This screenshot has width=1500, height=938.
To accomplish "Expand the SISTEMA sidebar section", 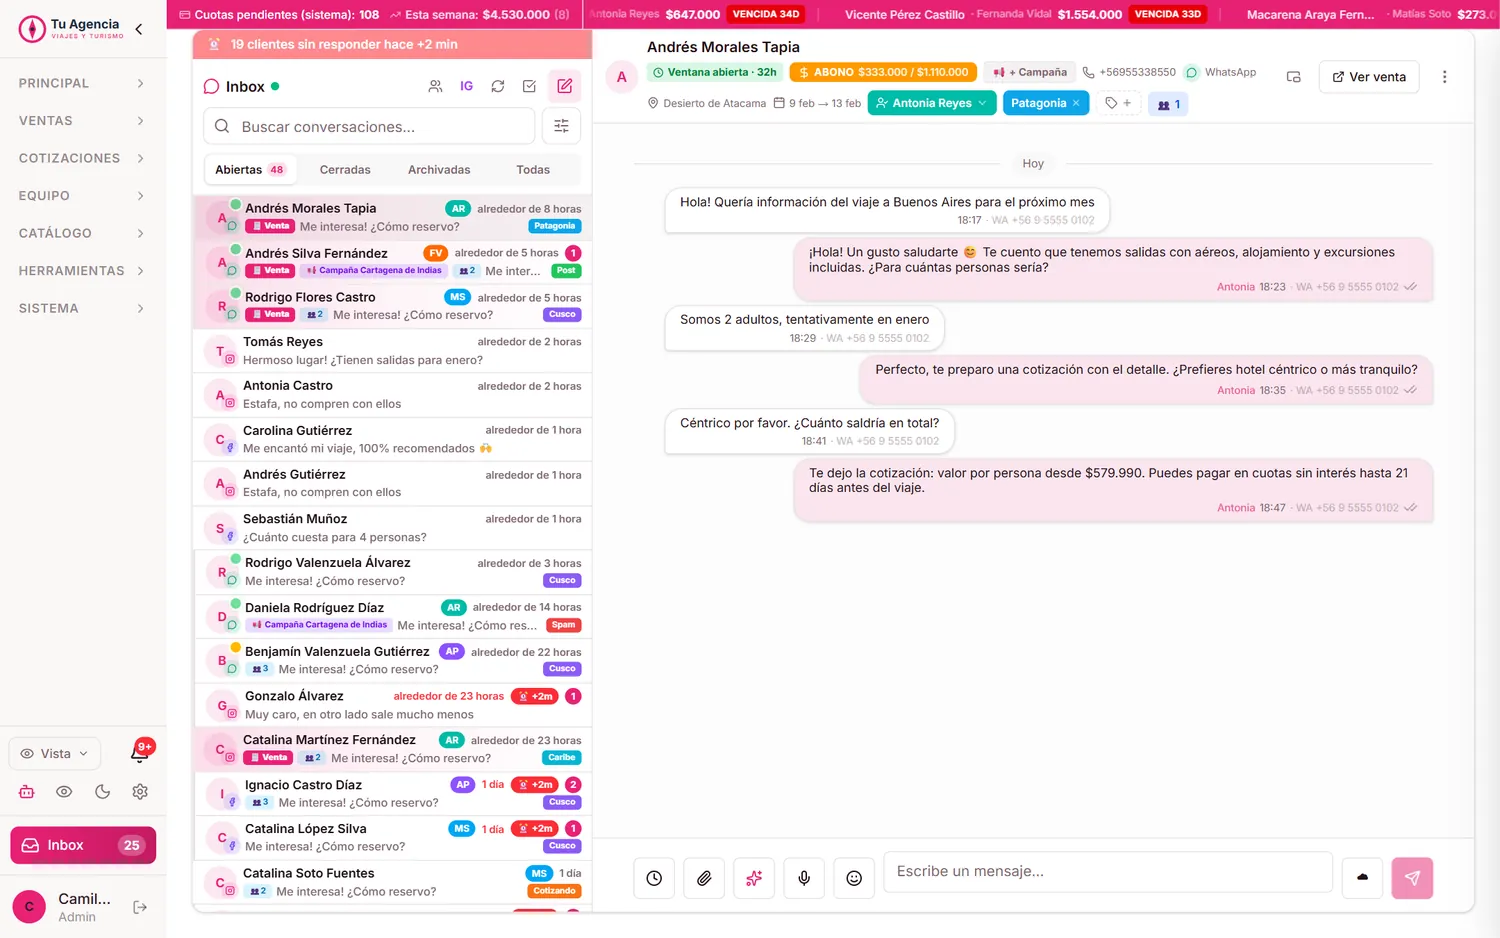I will click(82, 308).
